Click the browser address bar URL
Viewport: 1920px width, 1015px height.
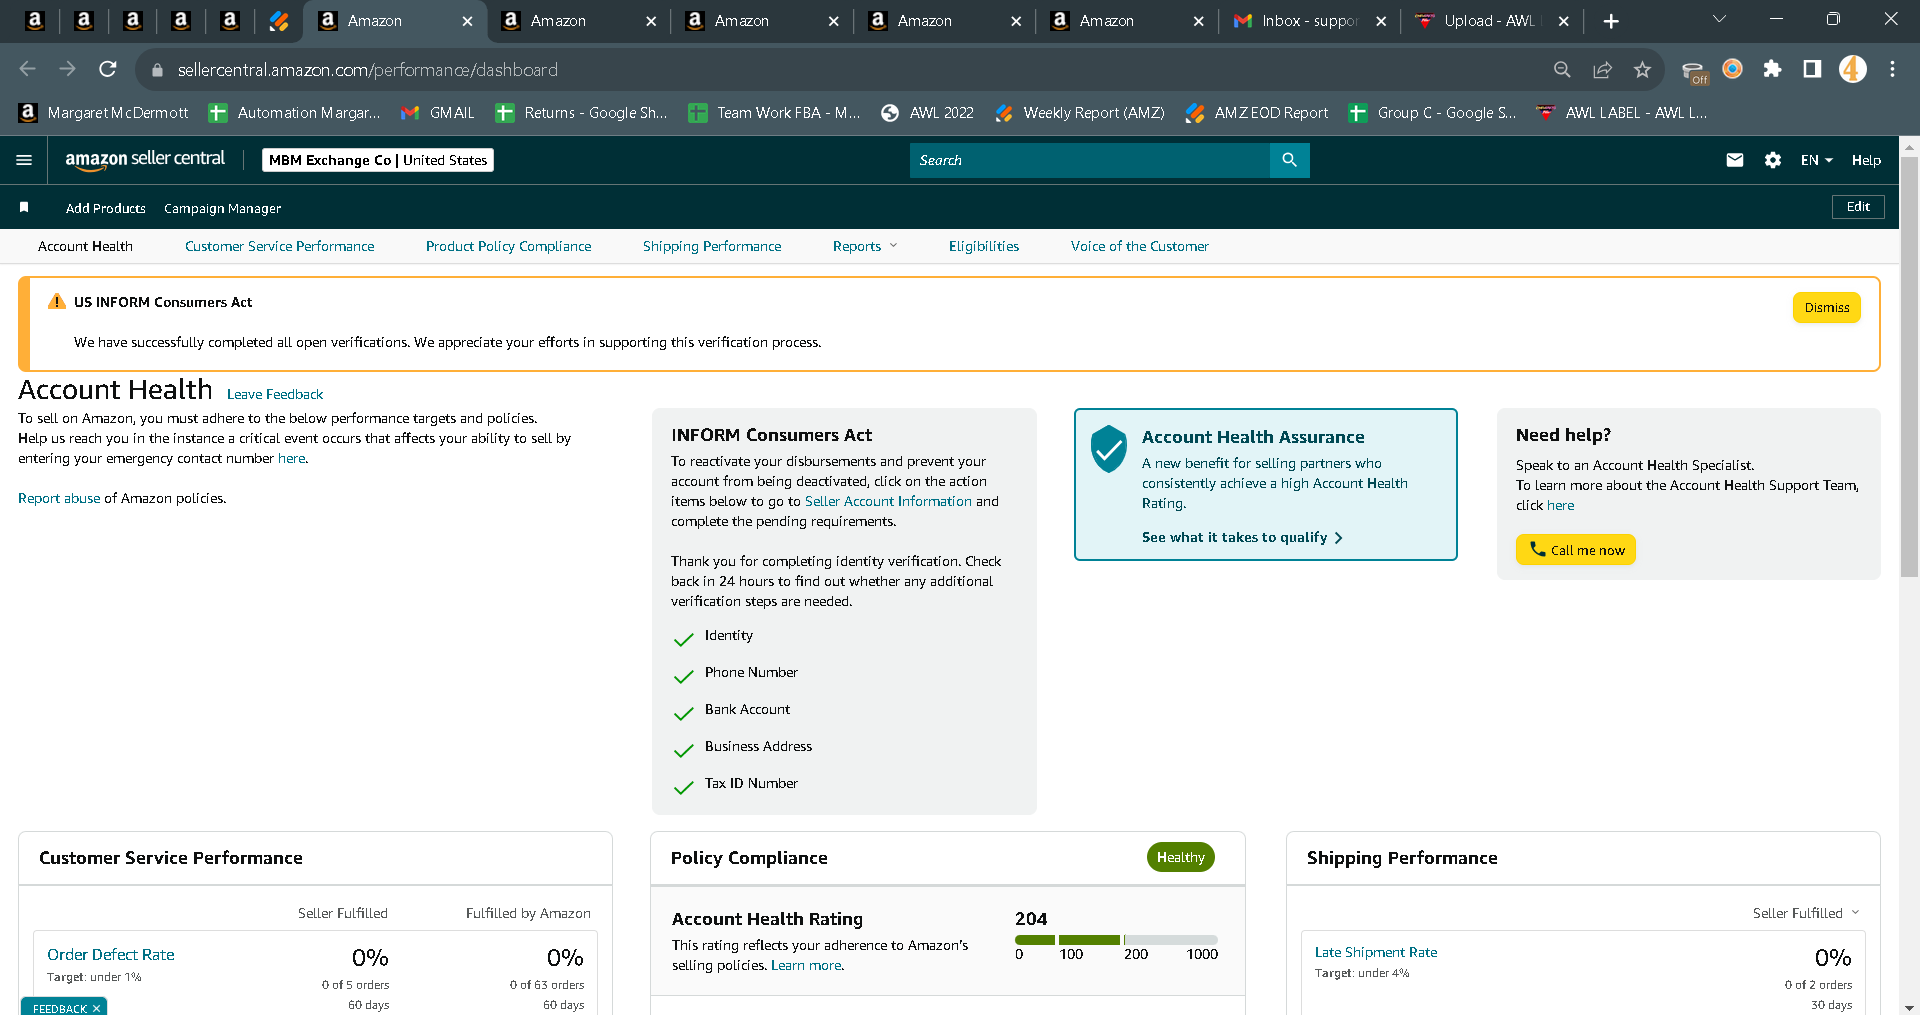(x=368, y=70)
